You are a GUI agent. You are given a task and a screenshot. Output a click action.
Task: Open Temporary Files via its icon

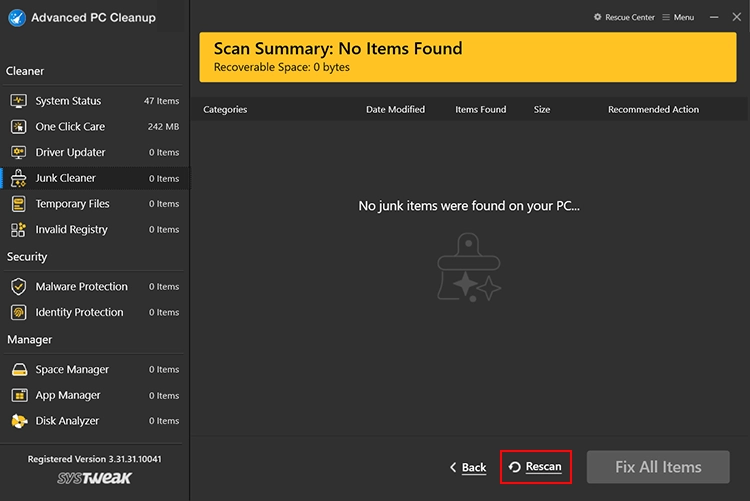18,204
